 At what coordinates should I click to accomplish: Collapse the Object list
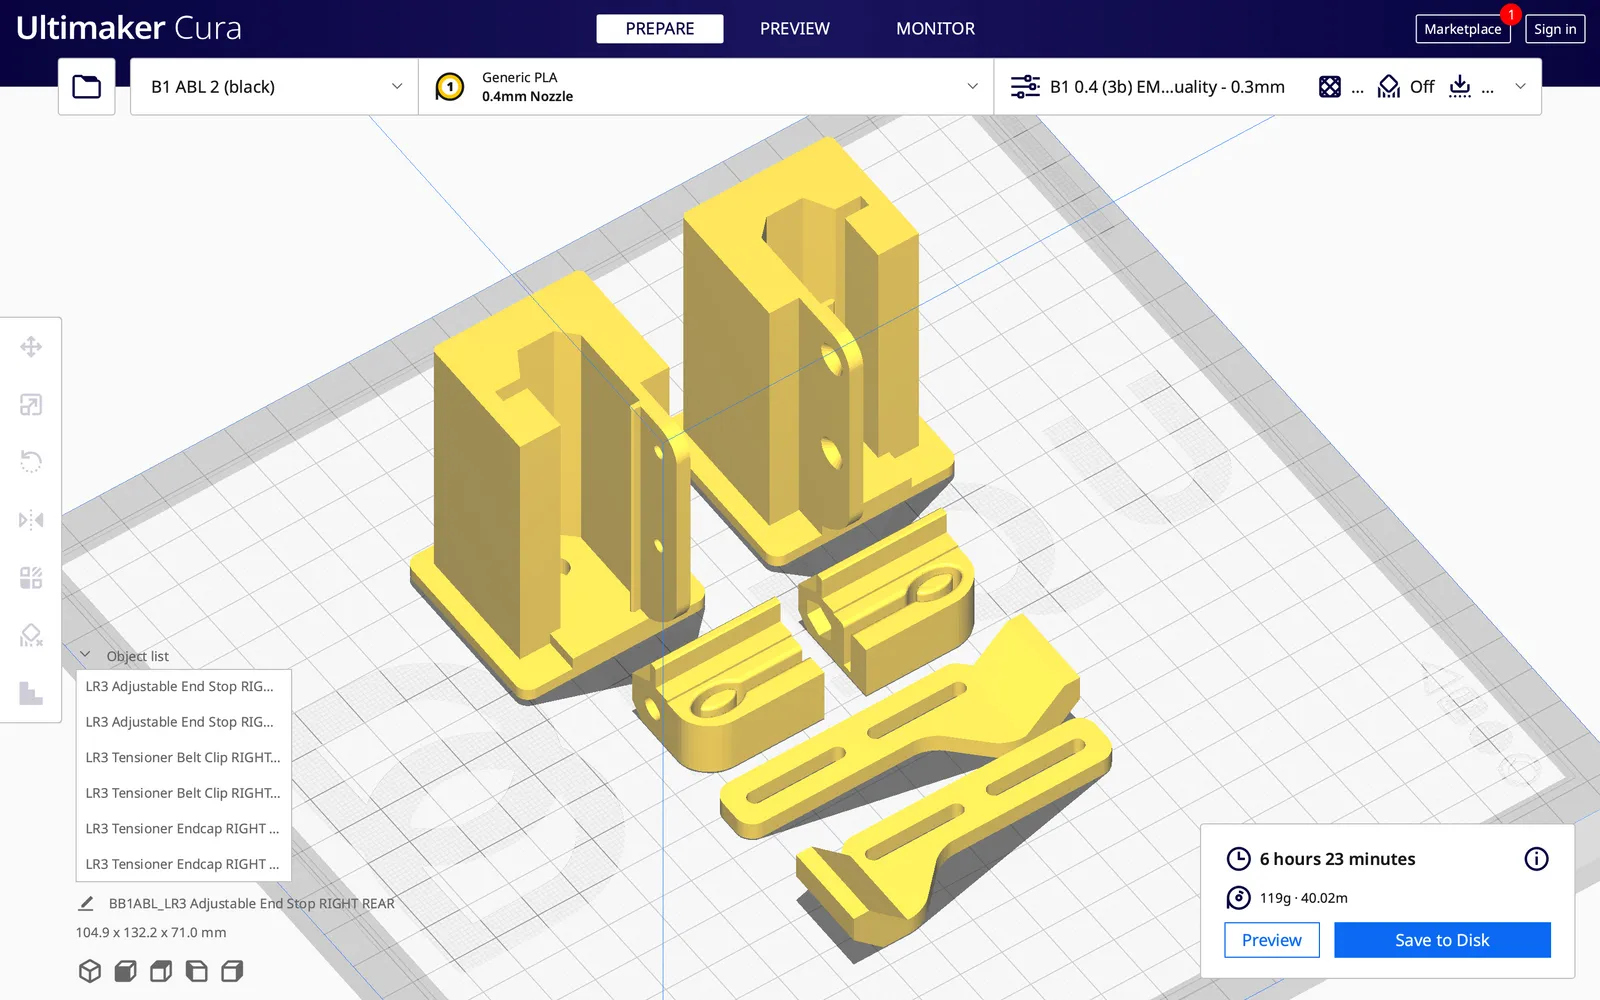pyautogui.click(x=86, y=655)
